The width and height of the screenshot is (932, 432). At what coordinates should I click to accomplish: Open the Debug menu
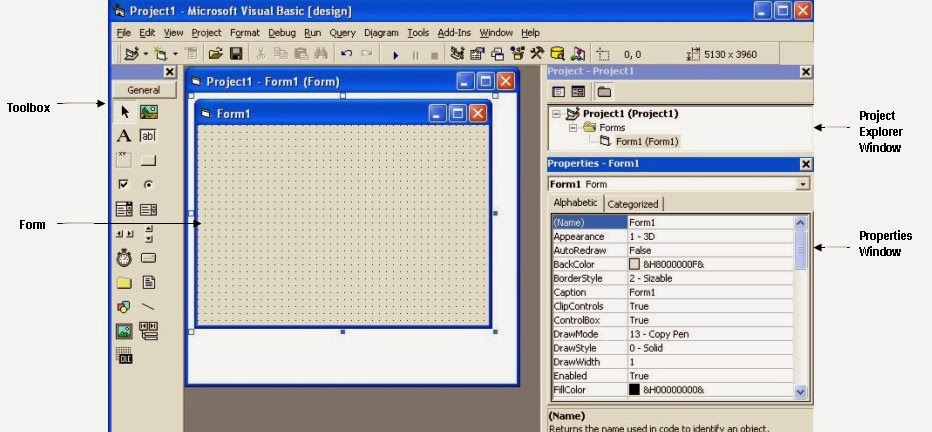pyautogui.click(x=282, y=33)
